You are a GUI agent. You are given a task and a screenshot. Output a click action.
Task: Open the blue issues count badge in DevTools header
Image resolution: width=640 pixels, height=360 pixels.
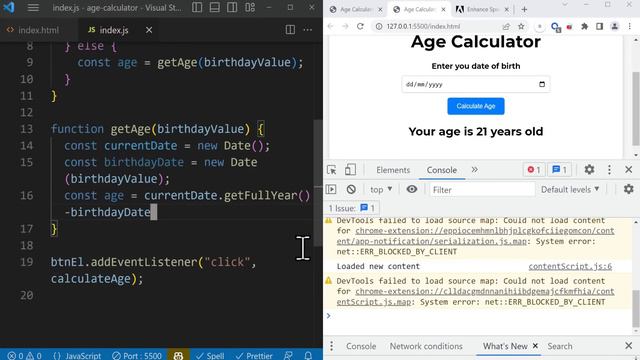click(x=560, y=169)
